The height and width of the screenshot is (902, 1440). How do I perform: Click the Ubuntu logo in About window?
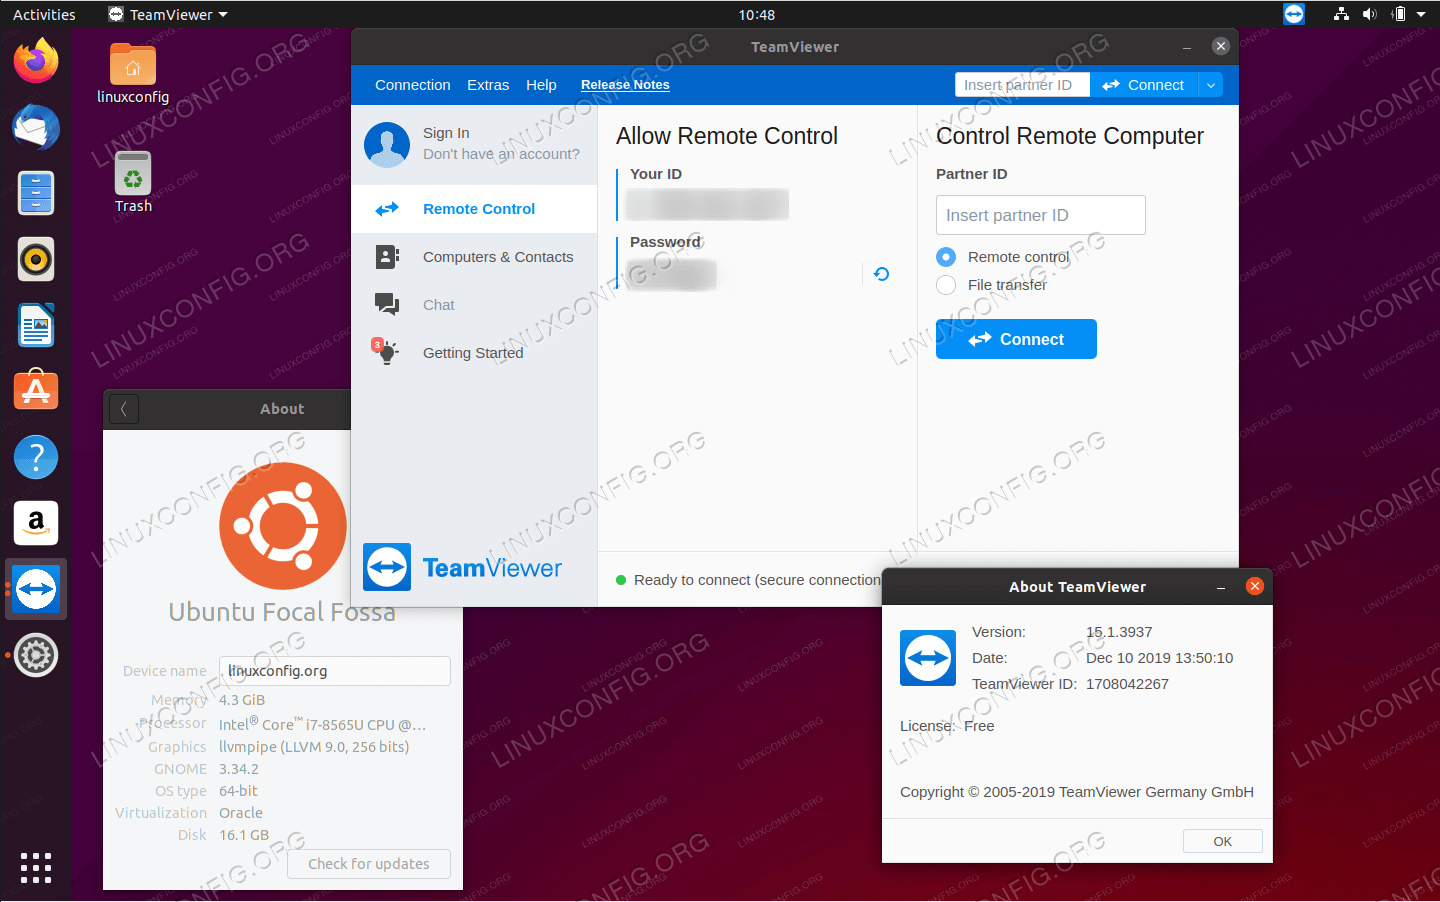(x=283, y=526)
